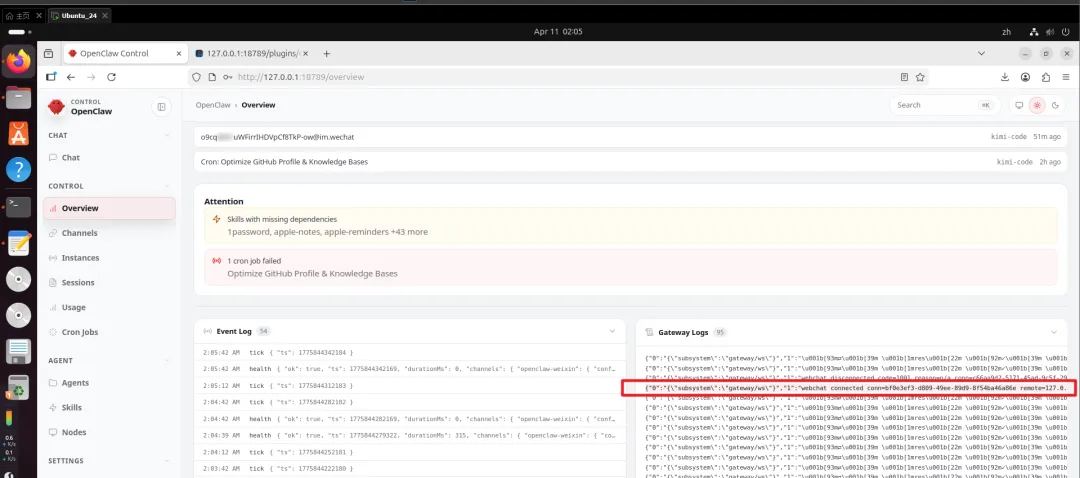The height and width of the screenshot is (478, 1080).
Task: Open Firefox hamburger application menu
Action: tap(1066, 77)
